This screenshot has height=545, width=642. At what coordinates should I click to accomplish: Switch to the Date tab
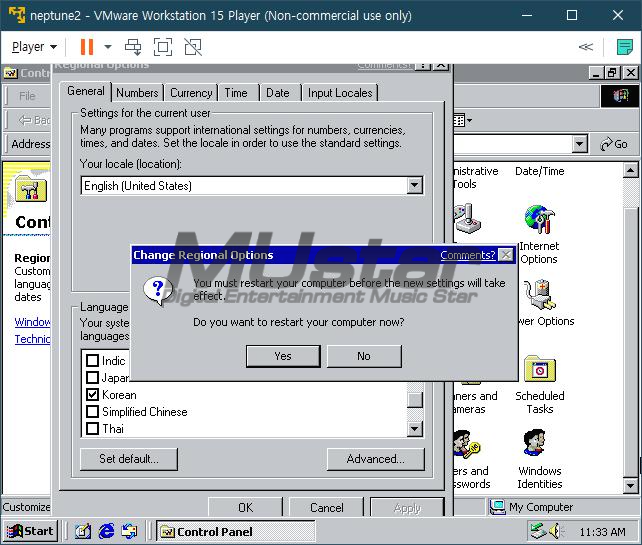tap(278, 93)
